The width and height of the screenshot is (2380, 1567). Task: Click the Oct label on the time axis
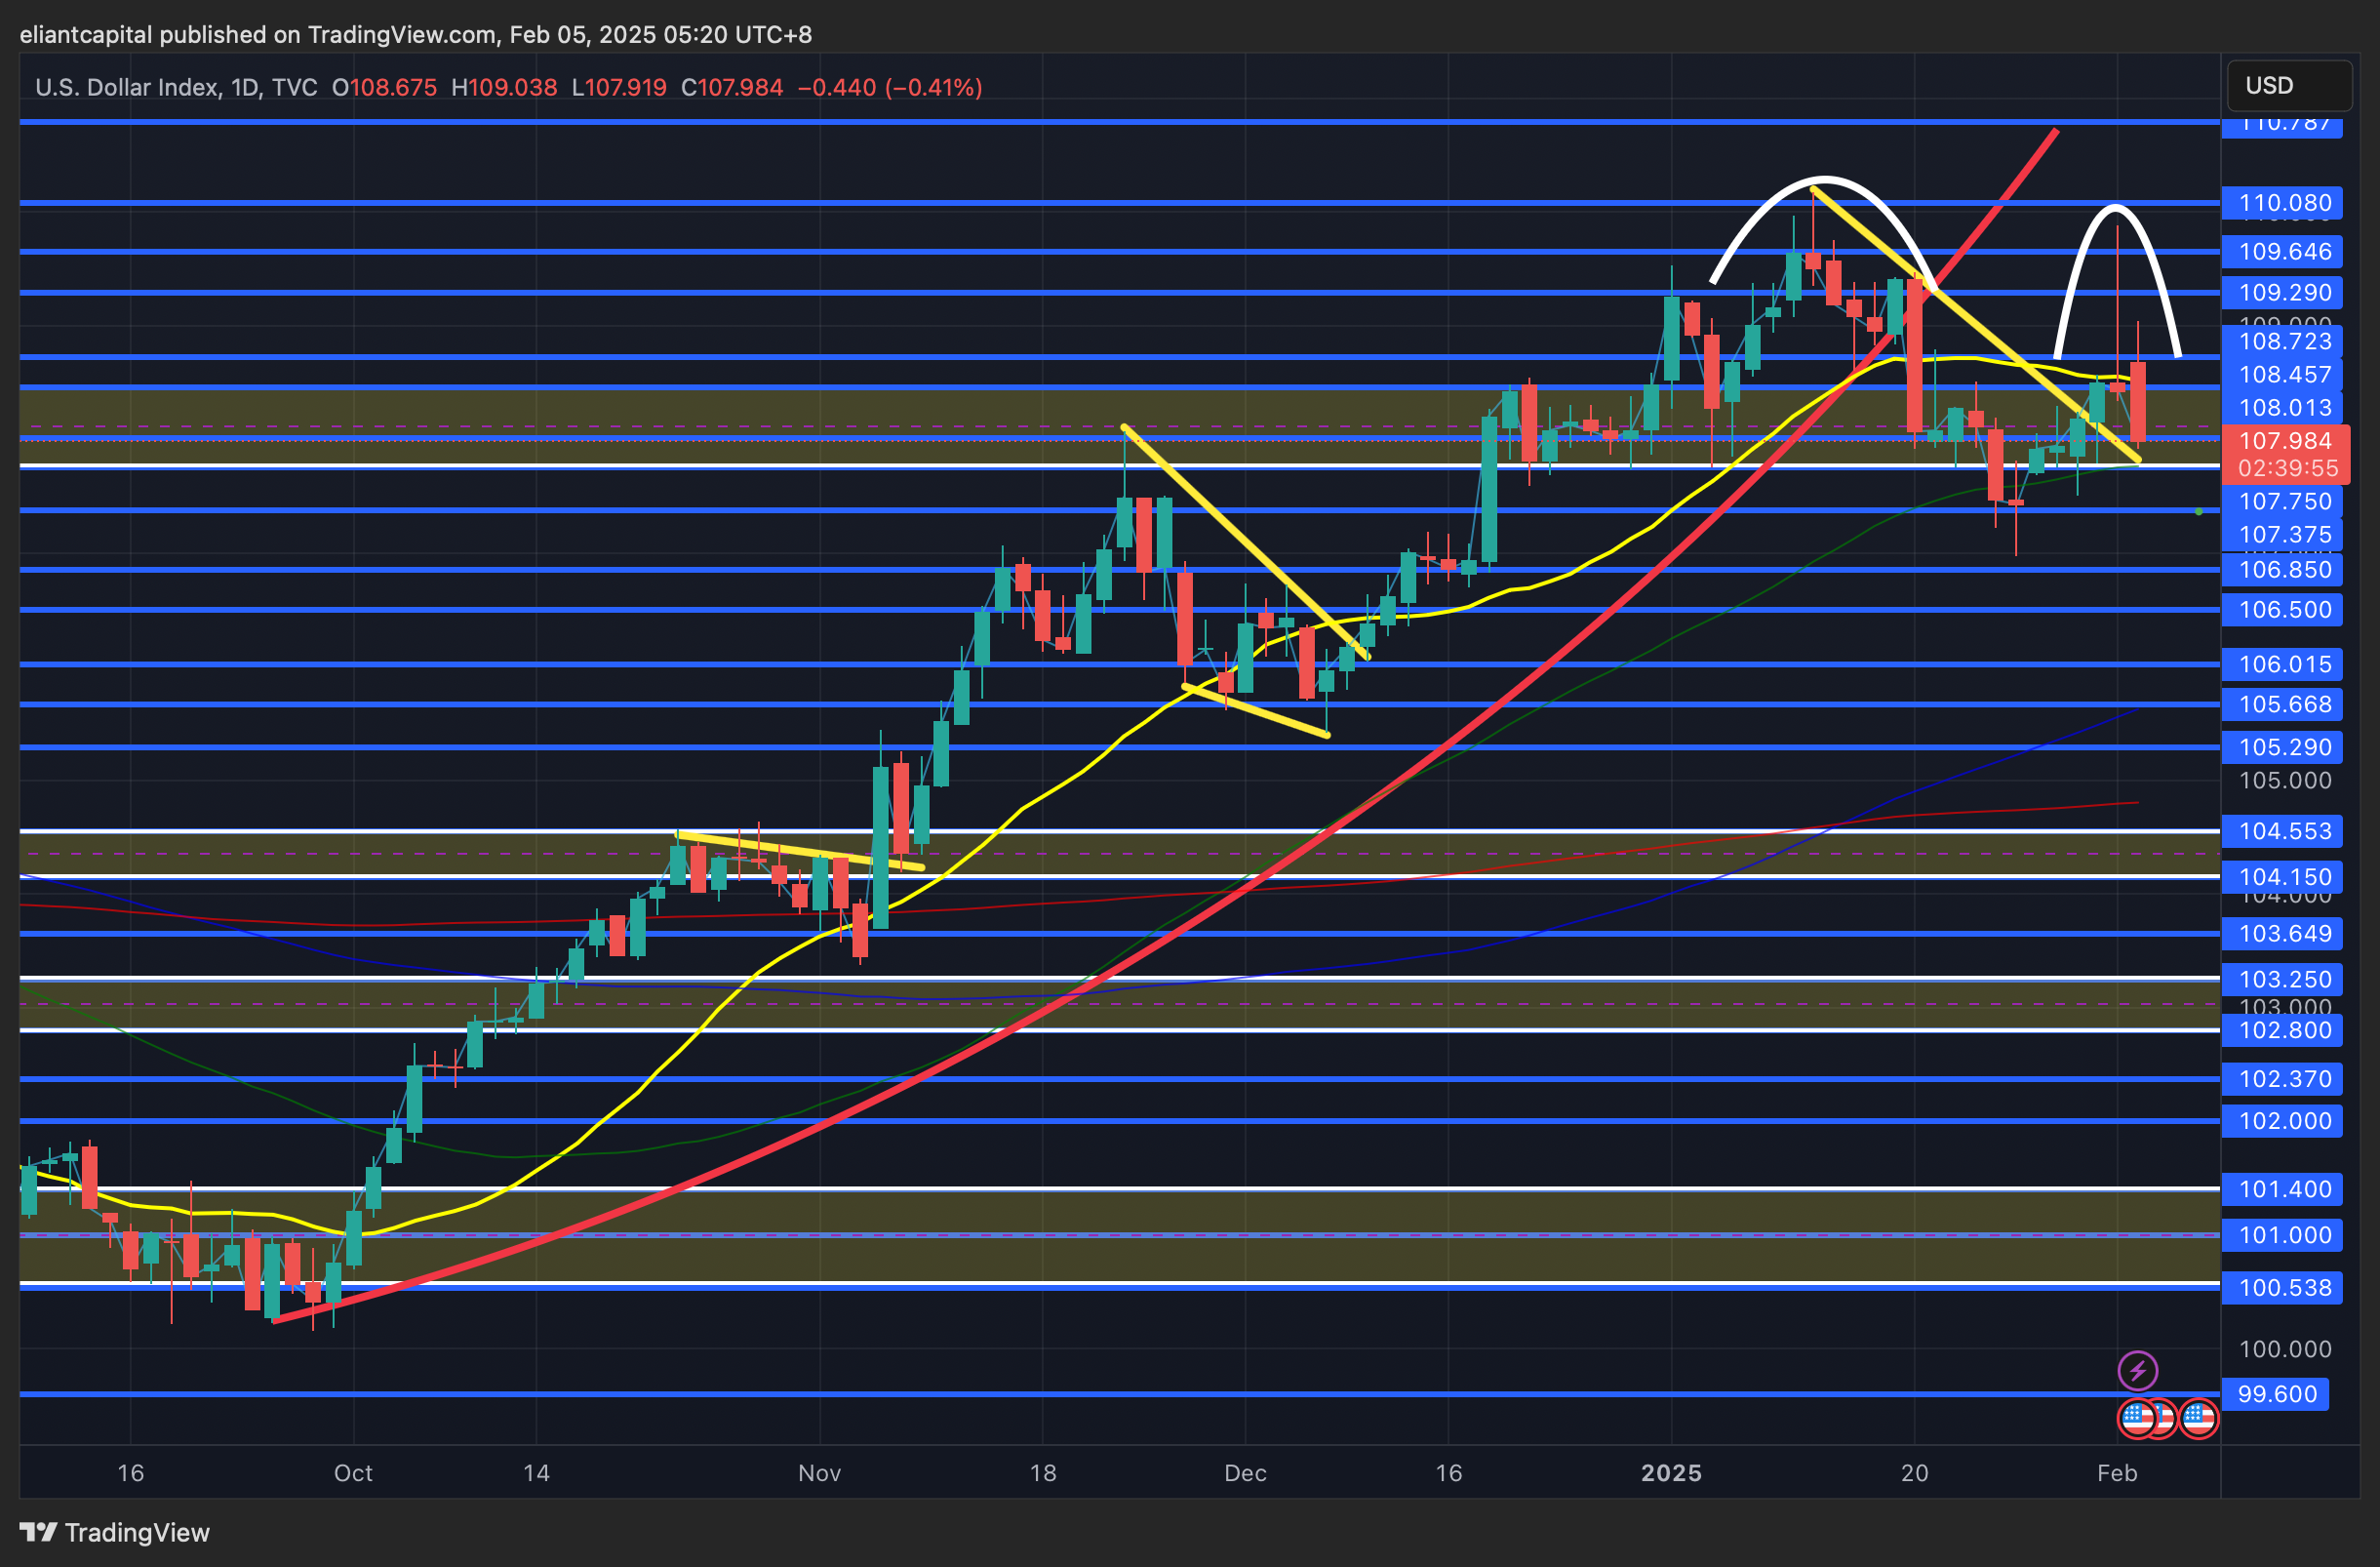tap(353, 1473)
